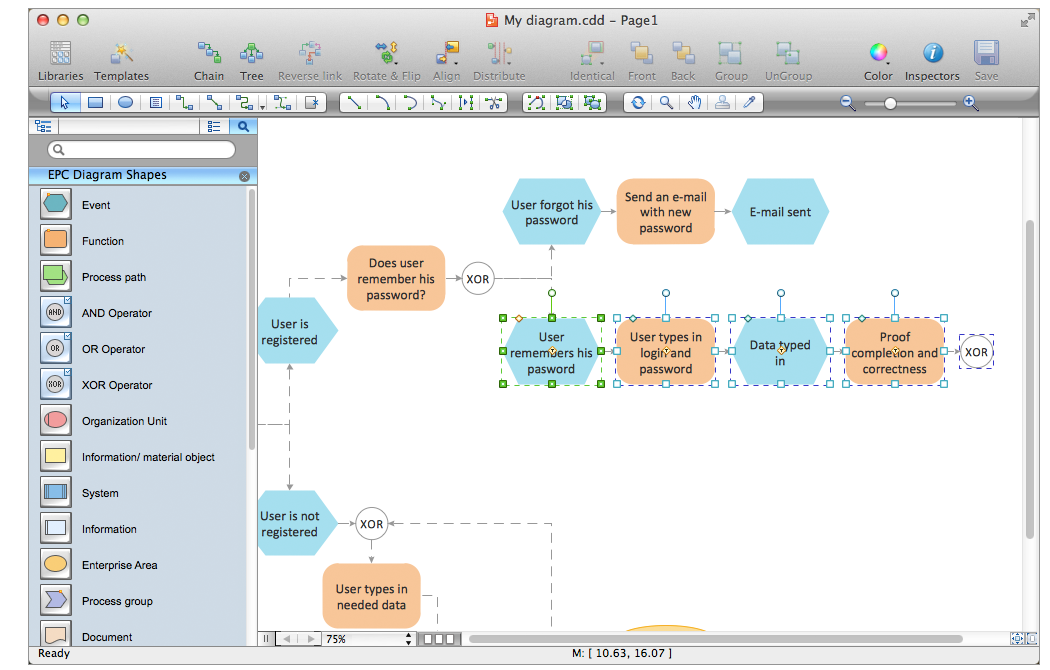Toggle the library tree view button
This screenshot has width=1050, height=670.
click(43, 126)
